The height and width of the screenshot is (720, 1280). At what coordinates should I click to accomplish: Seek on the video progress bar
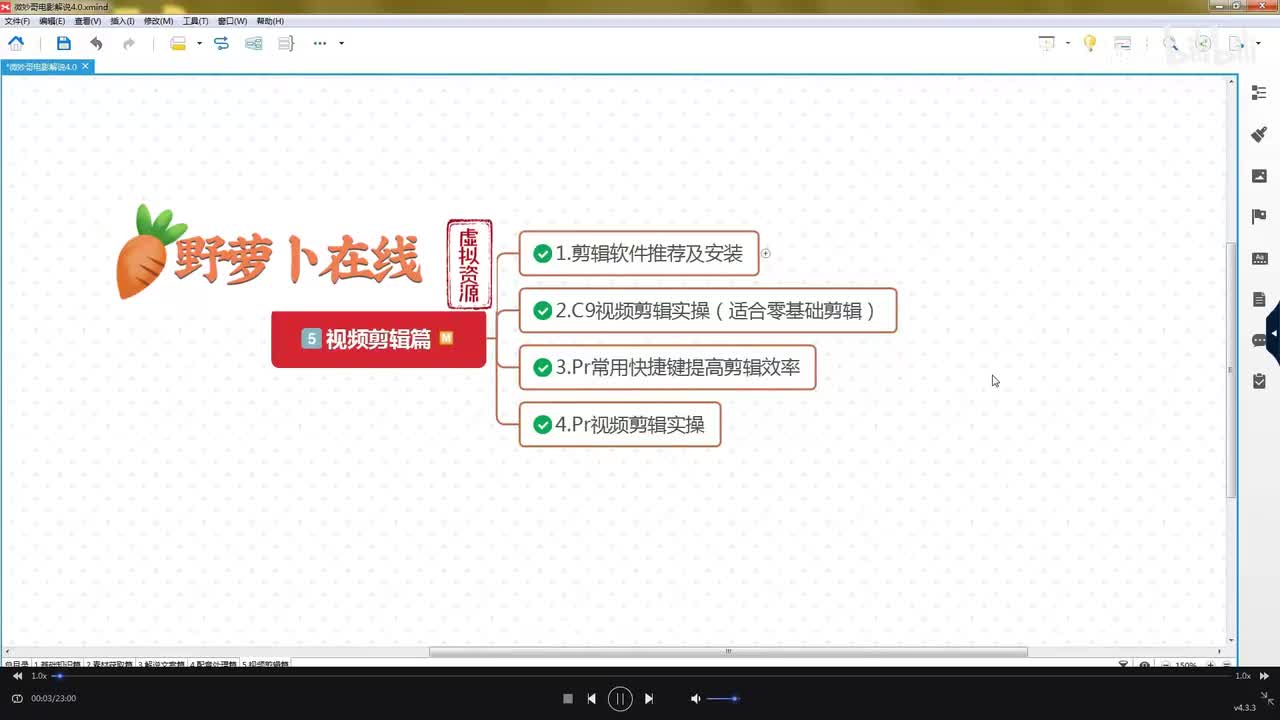pos(640,676)
